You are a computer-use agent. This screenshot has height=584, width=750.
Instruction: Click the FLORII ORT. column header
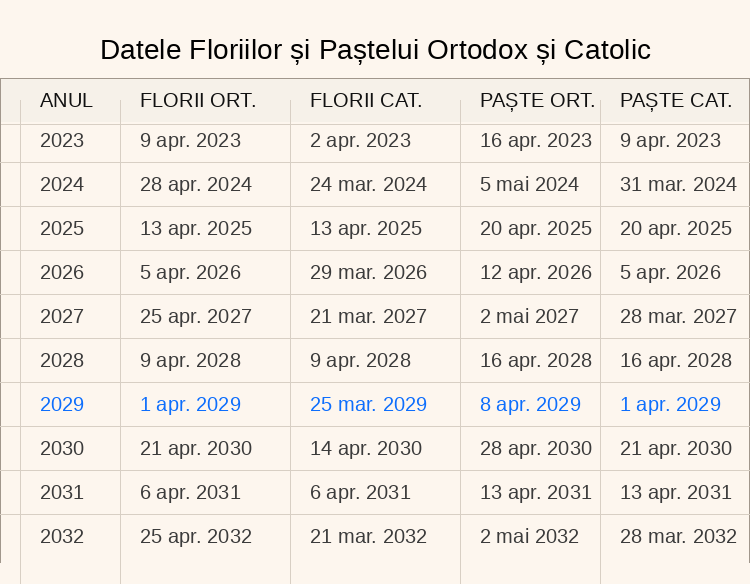[x=198, y=100]
